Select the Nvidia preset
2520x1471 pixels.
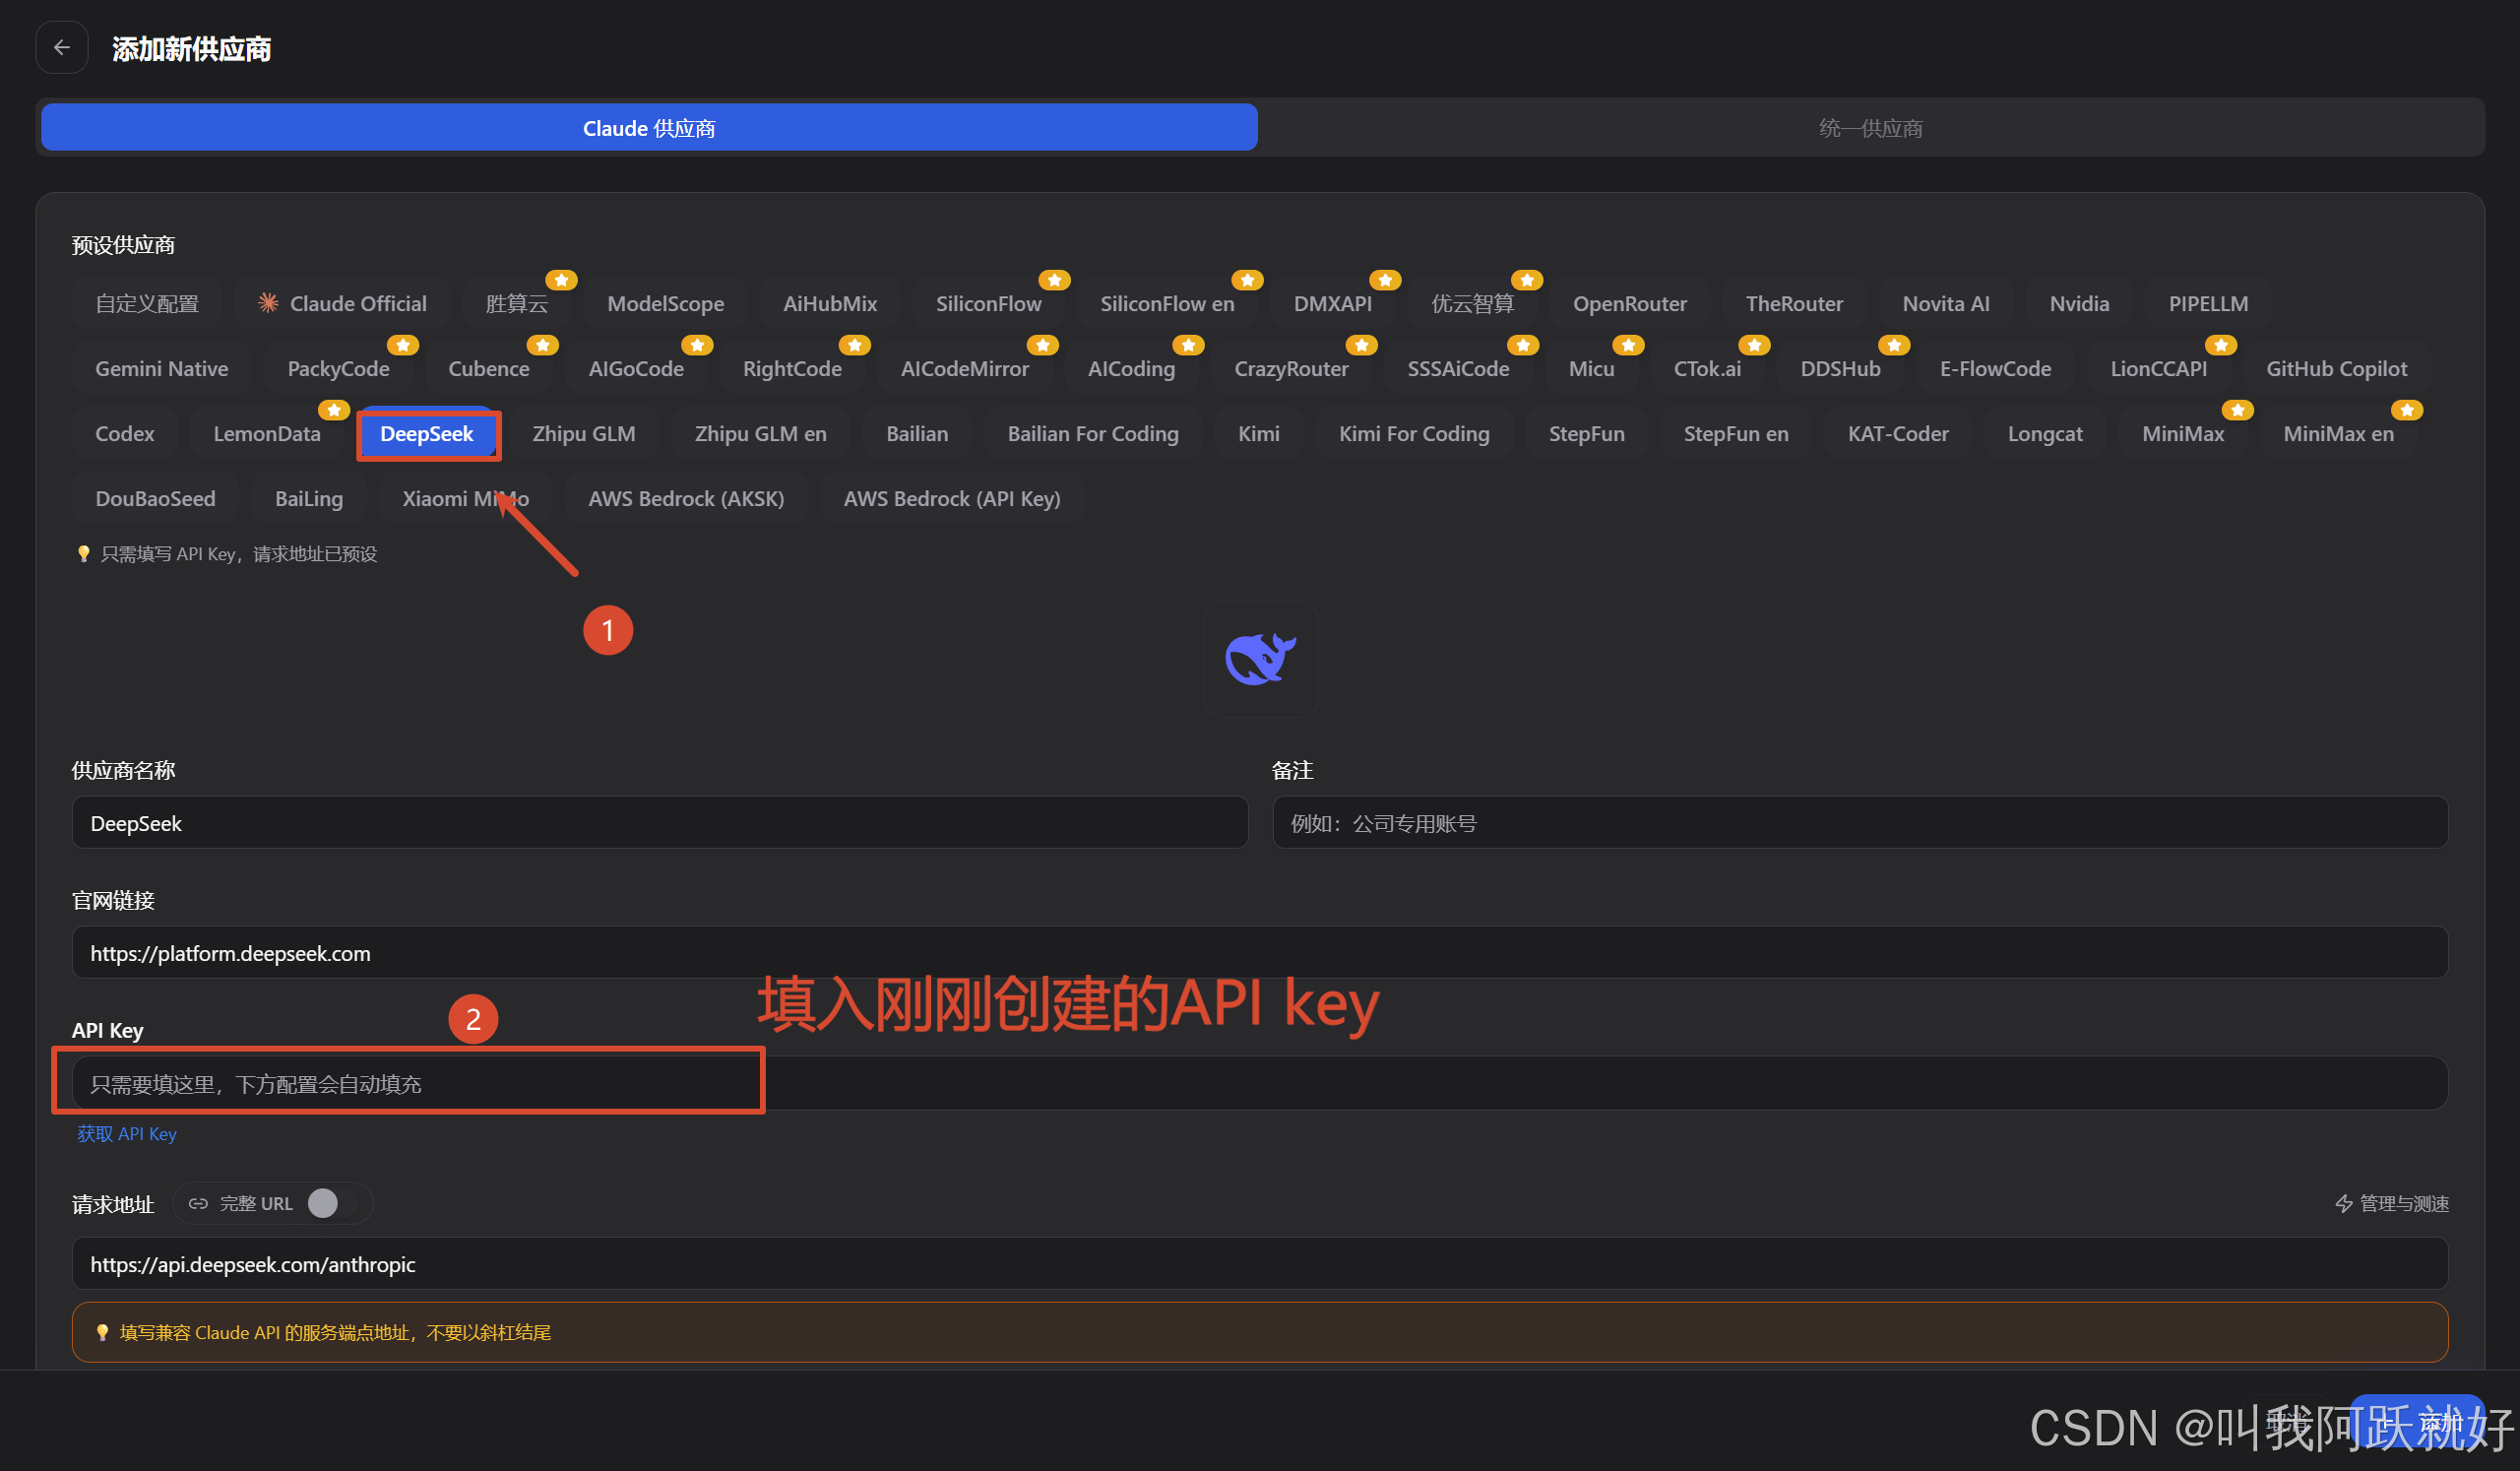pyautogui.click(x=2079, y=303)
